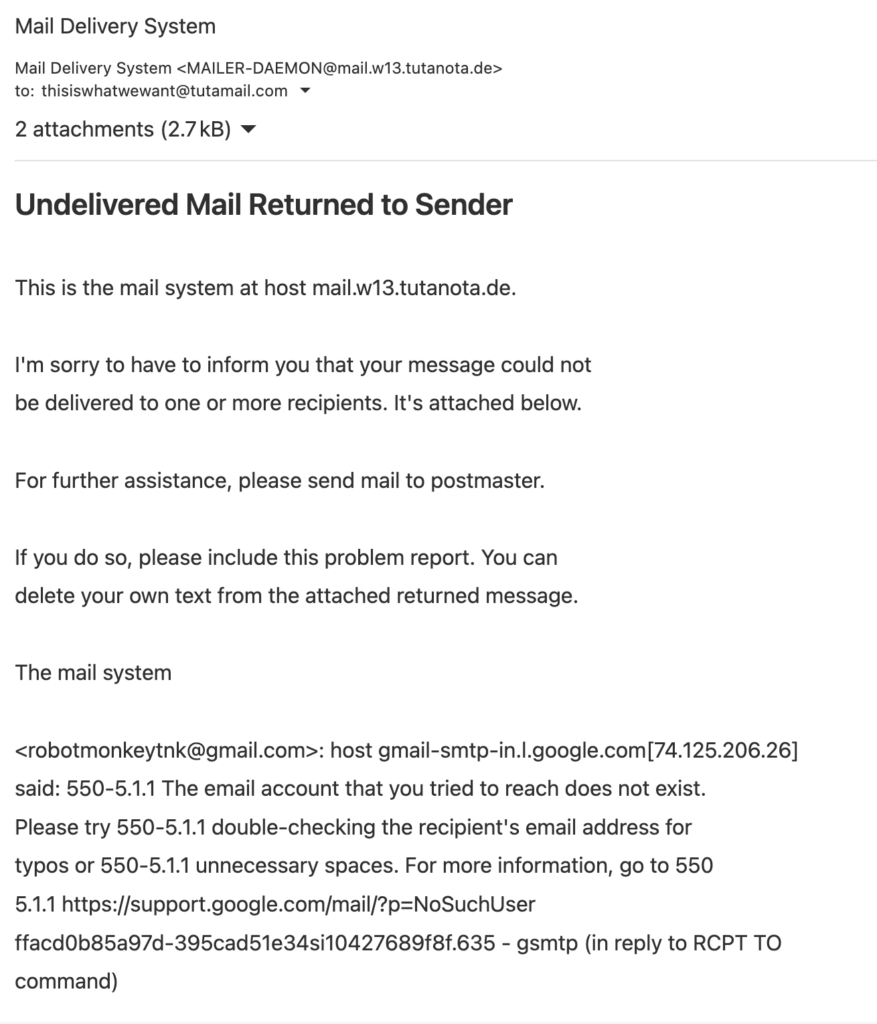The image size is (877, 1024).
Task: Click the Mail Delivery System sender title
Action: [x=115, y=26]
